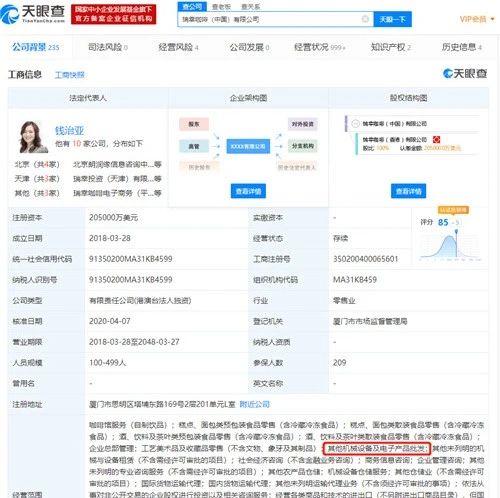This screenshot has width=500, height=498.
Task: Clear the search box with the X icon
Action: pyautogui.click(x=365, y=19)
